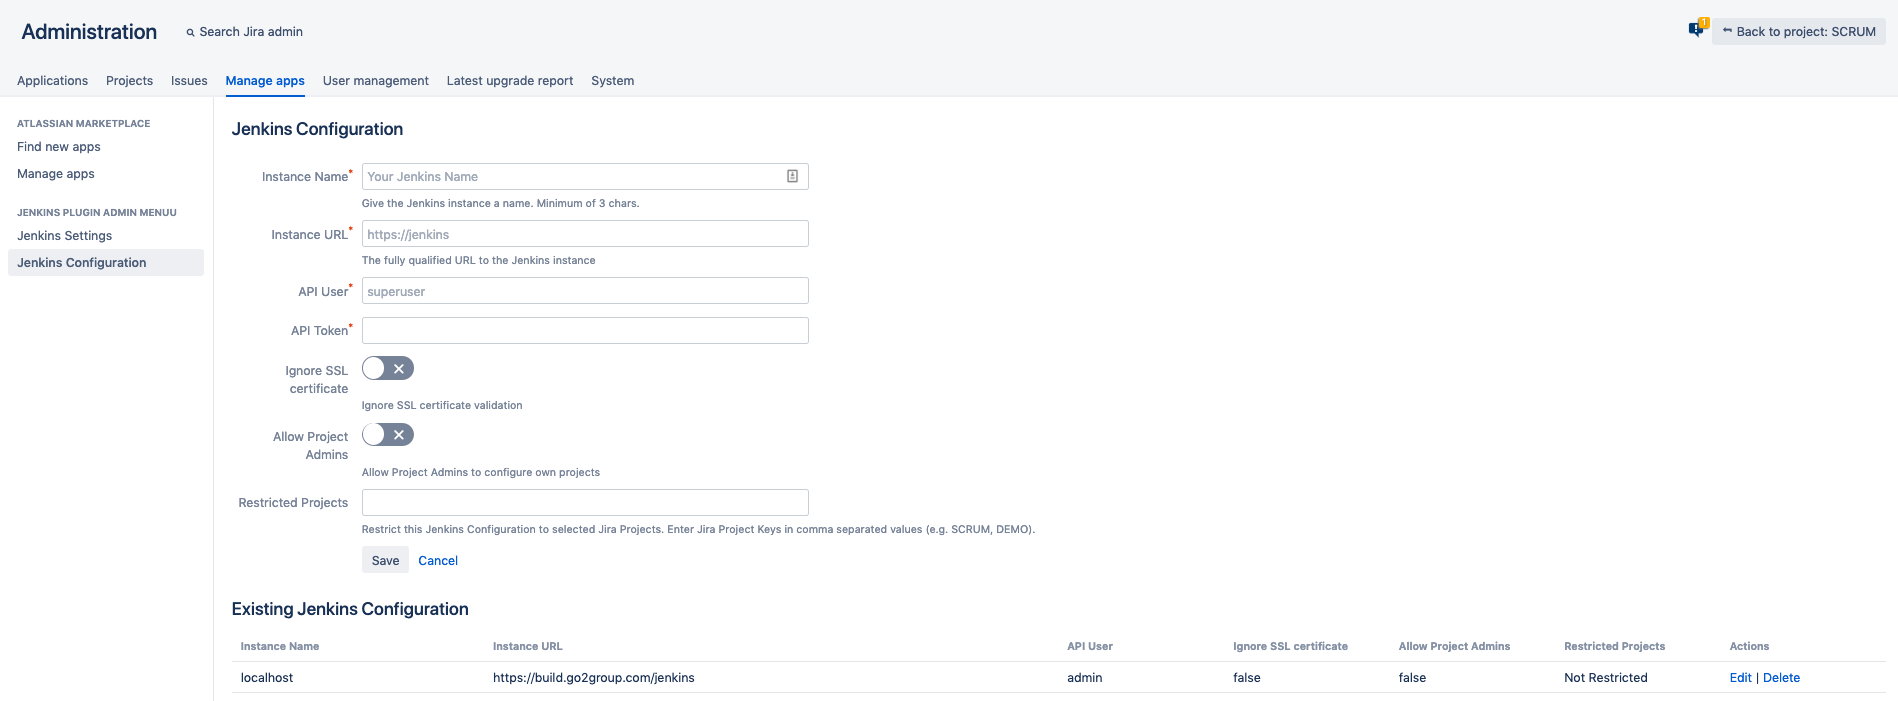Click the Restricted Projects column header
The height and width of the screenshot is (701, 1898).
tap(1614, 647)
